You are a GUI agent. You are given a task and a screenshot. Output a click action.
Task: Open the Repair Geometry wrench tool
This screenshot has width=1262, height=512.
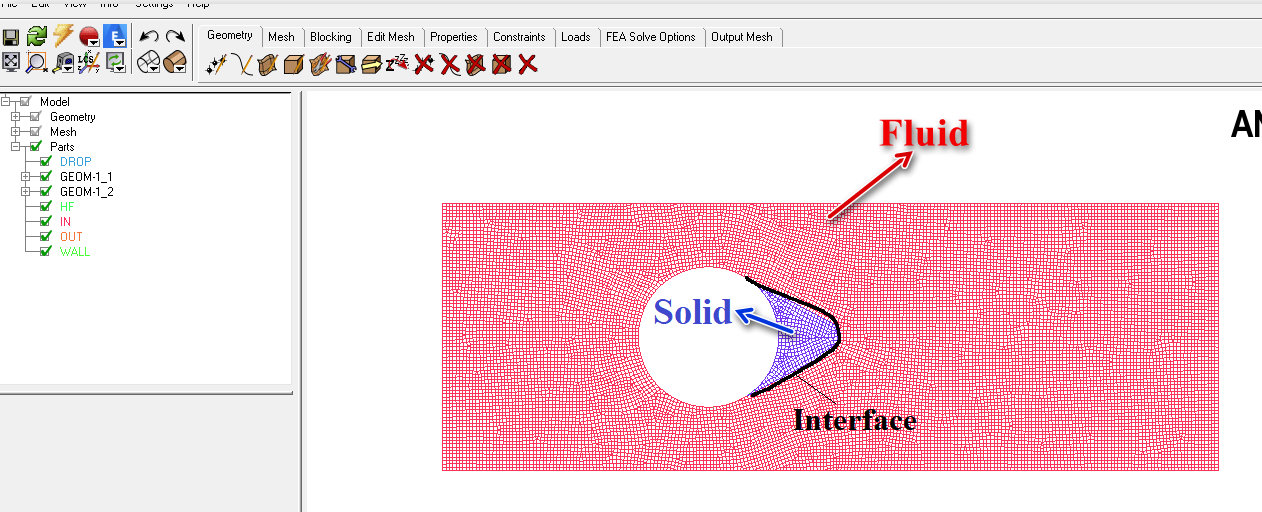coord(345,65)
